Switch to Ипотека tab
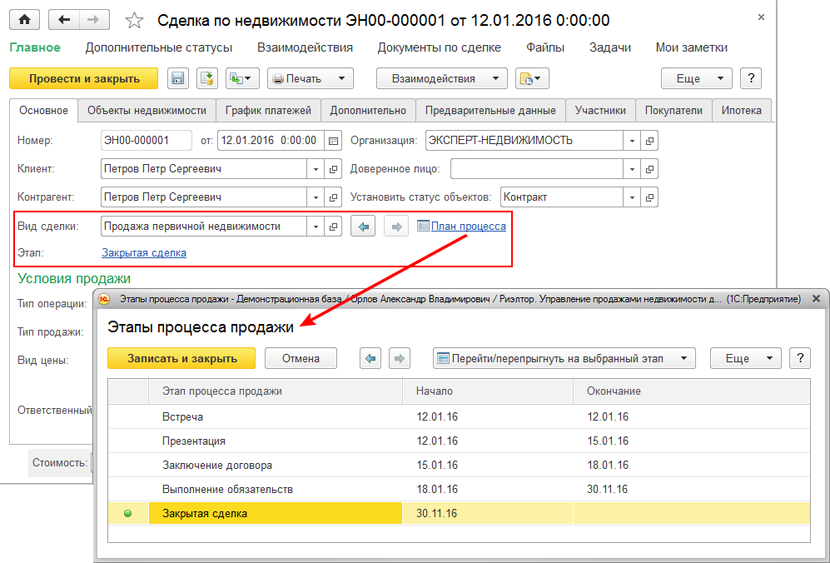 point(741,110)
